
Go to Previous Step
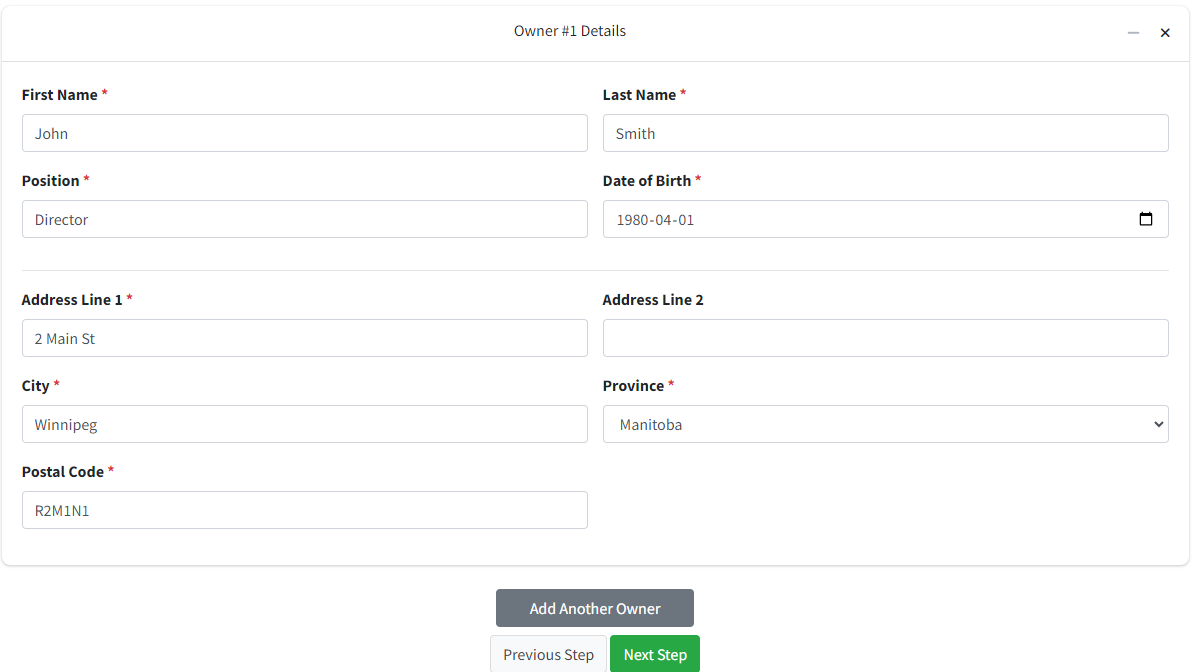[548, 655]
